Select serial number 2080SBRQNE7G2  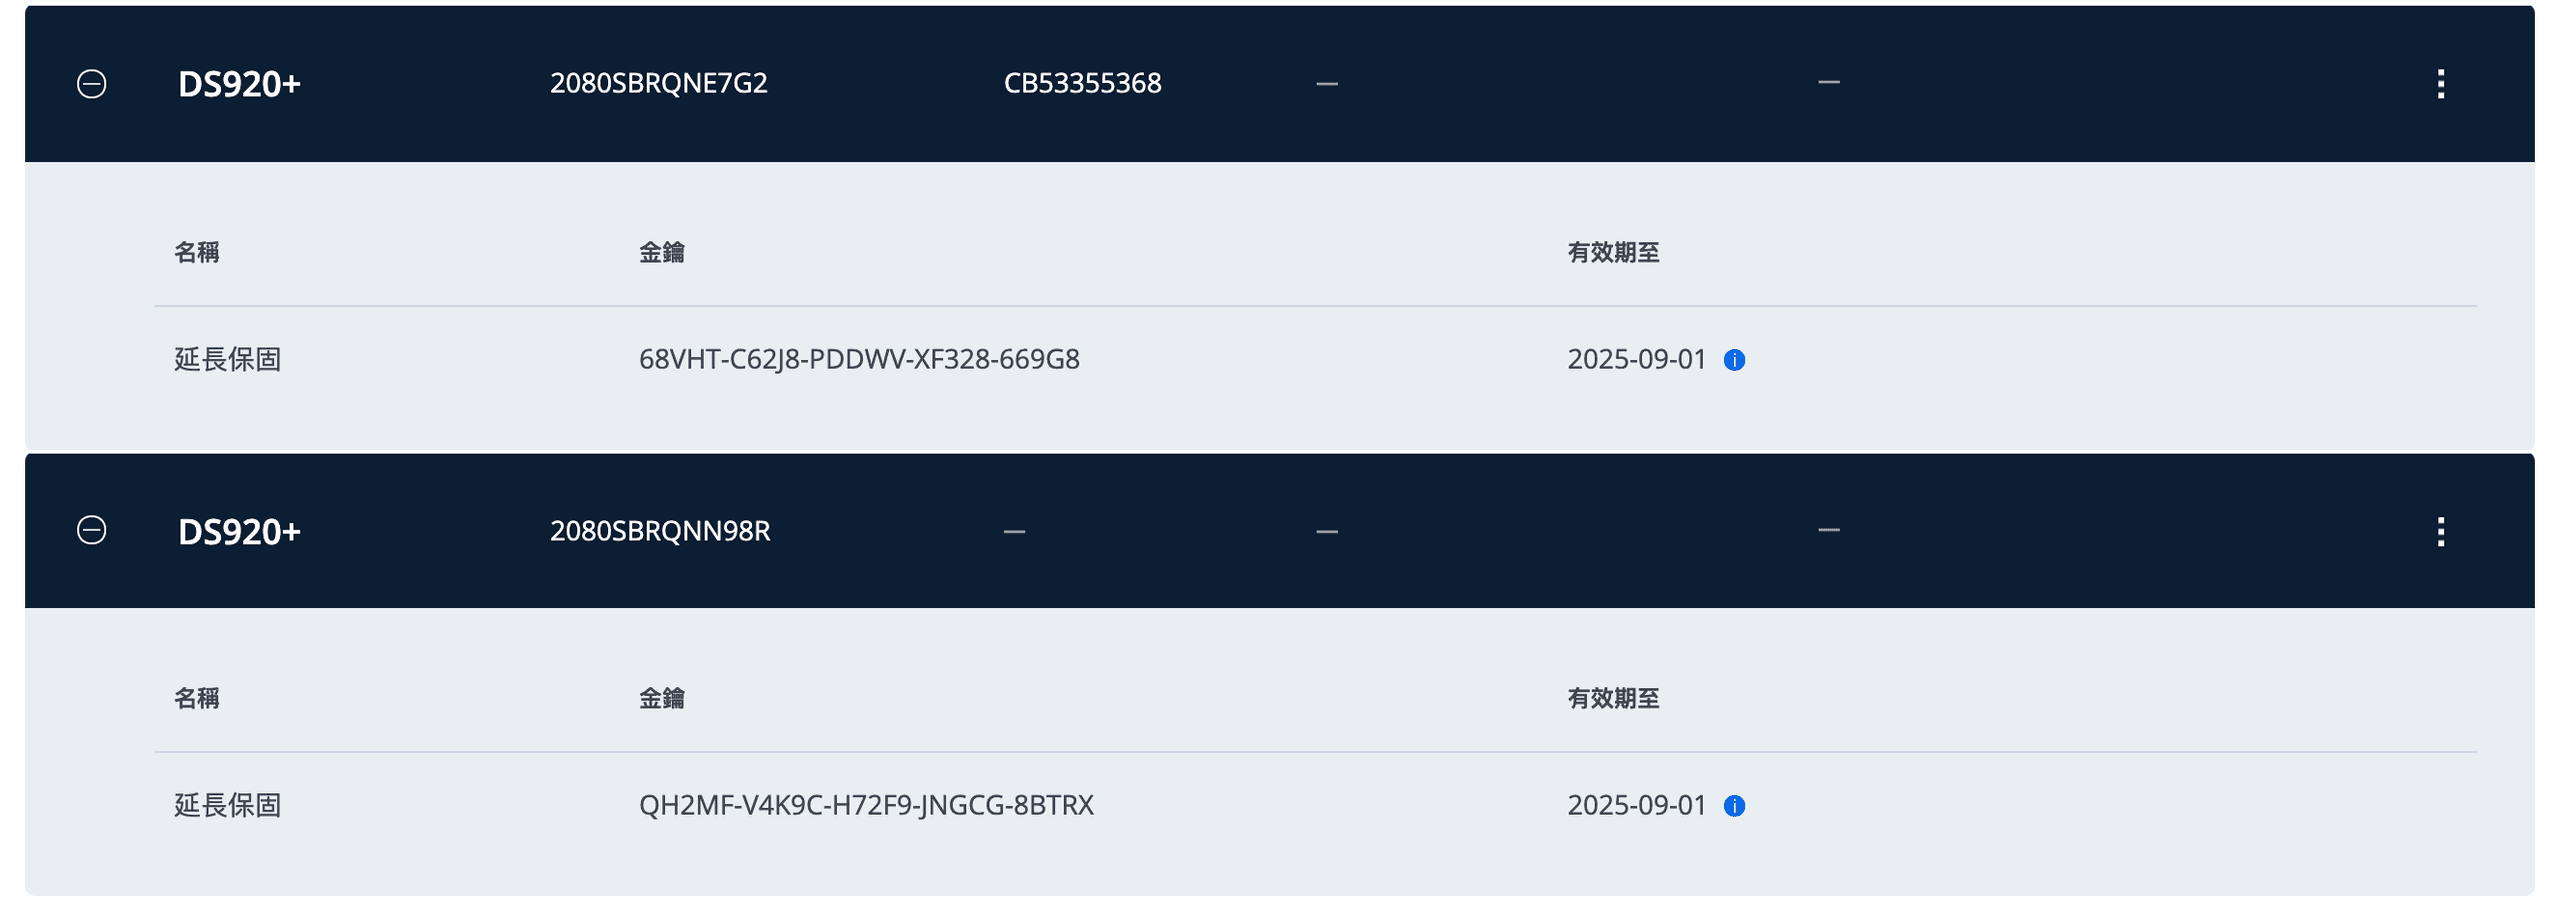[x=658, y=83]
